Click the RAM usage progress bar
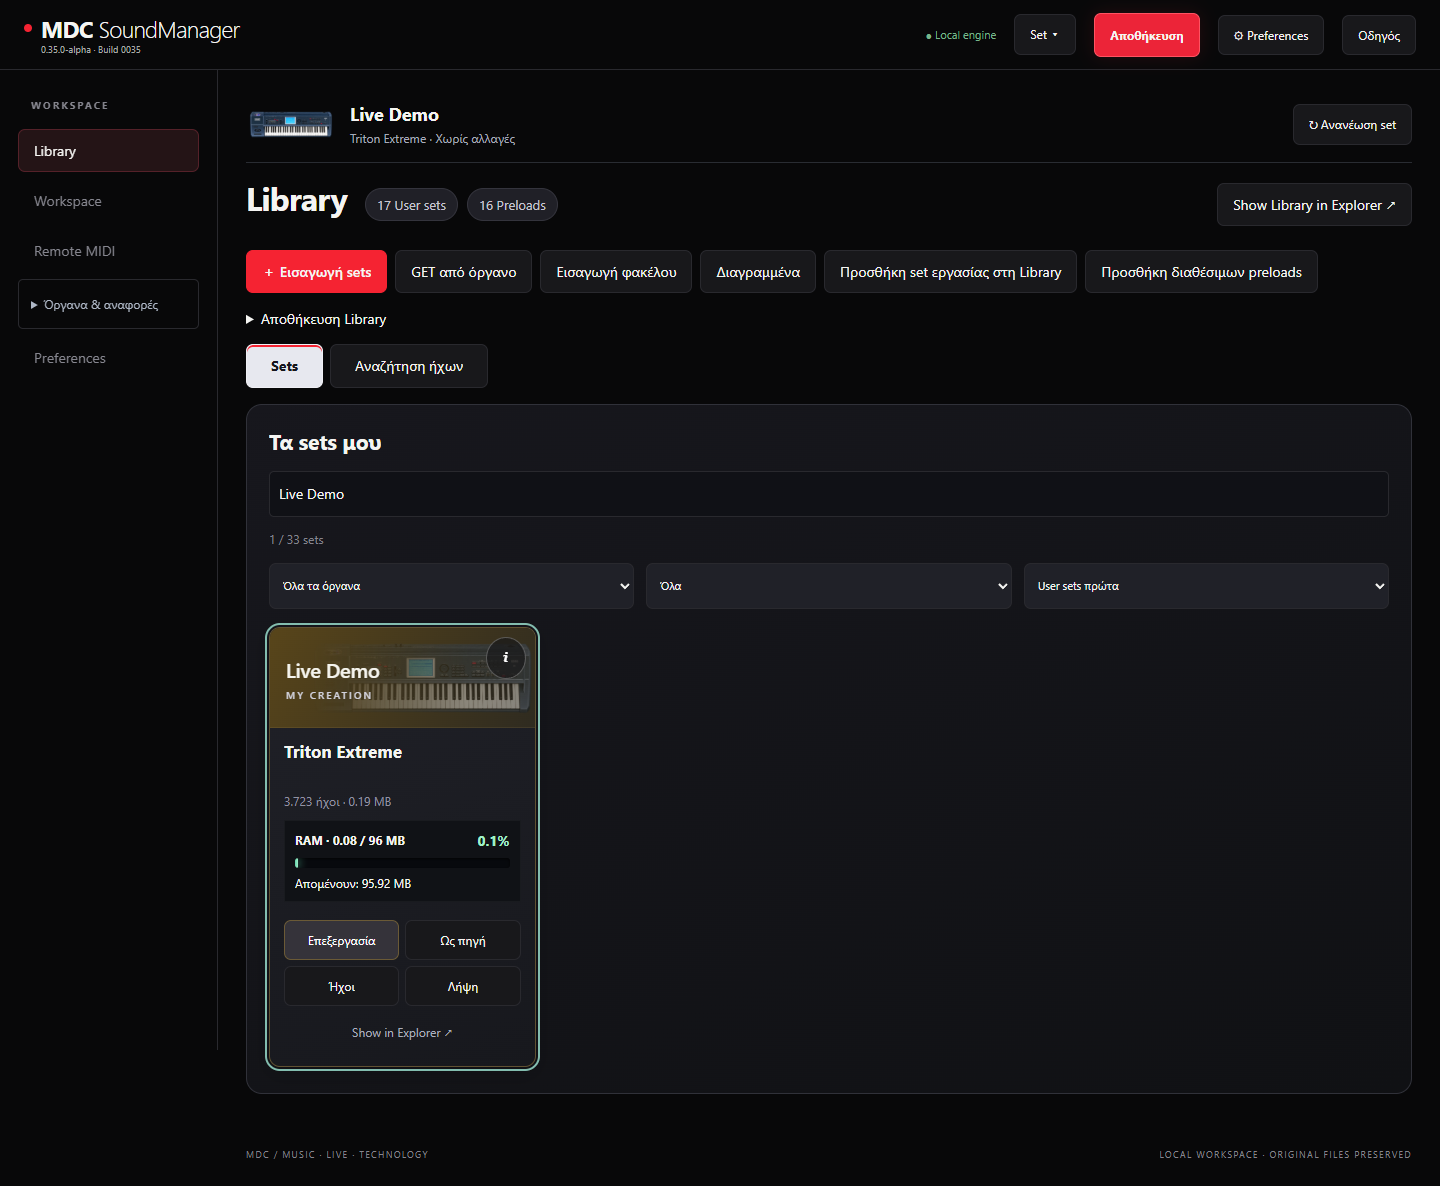 (402, 863)
